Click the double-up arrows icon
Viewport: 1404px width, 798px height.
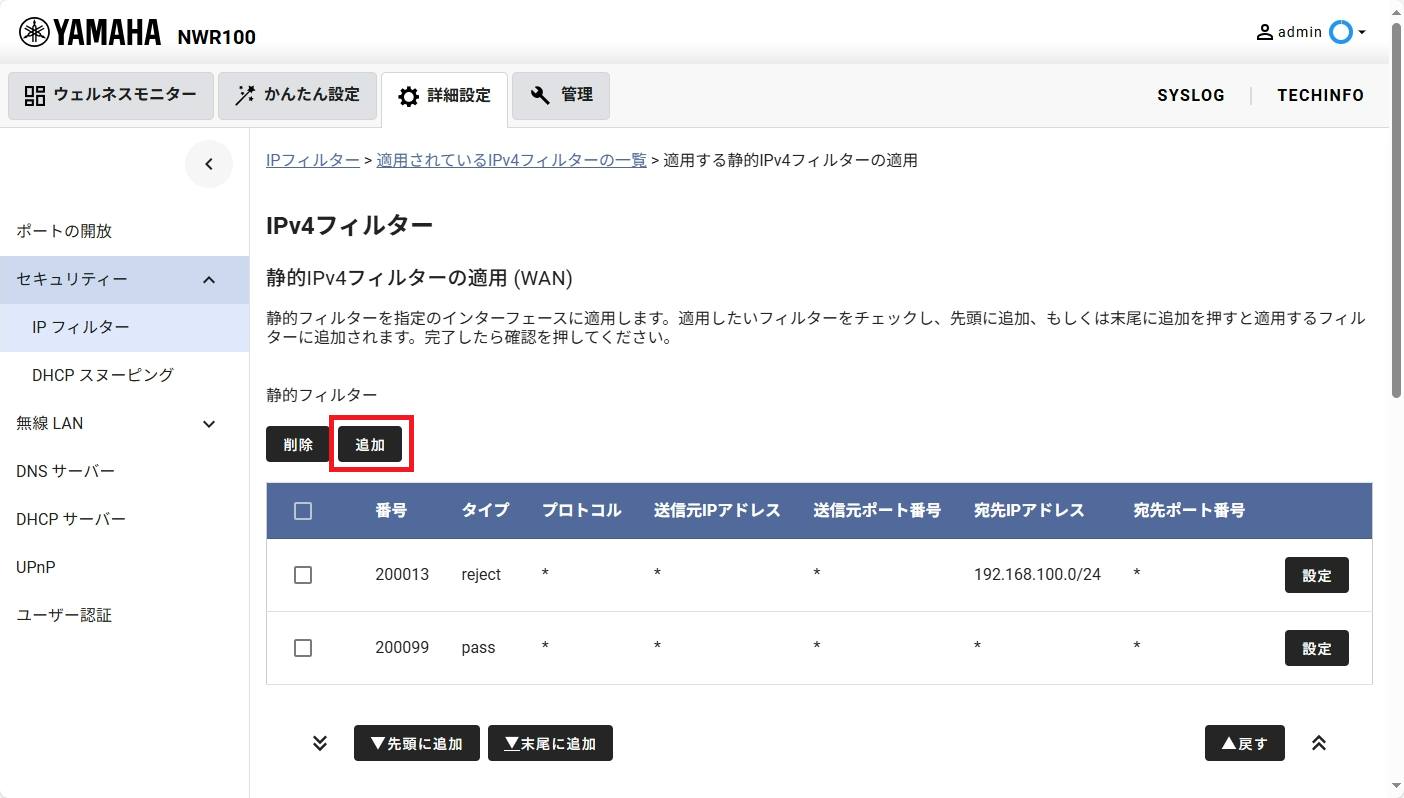(1319, 743)
